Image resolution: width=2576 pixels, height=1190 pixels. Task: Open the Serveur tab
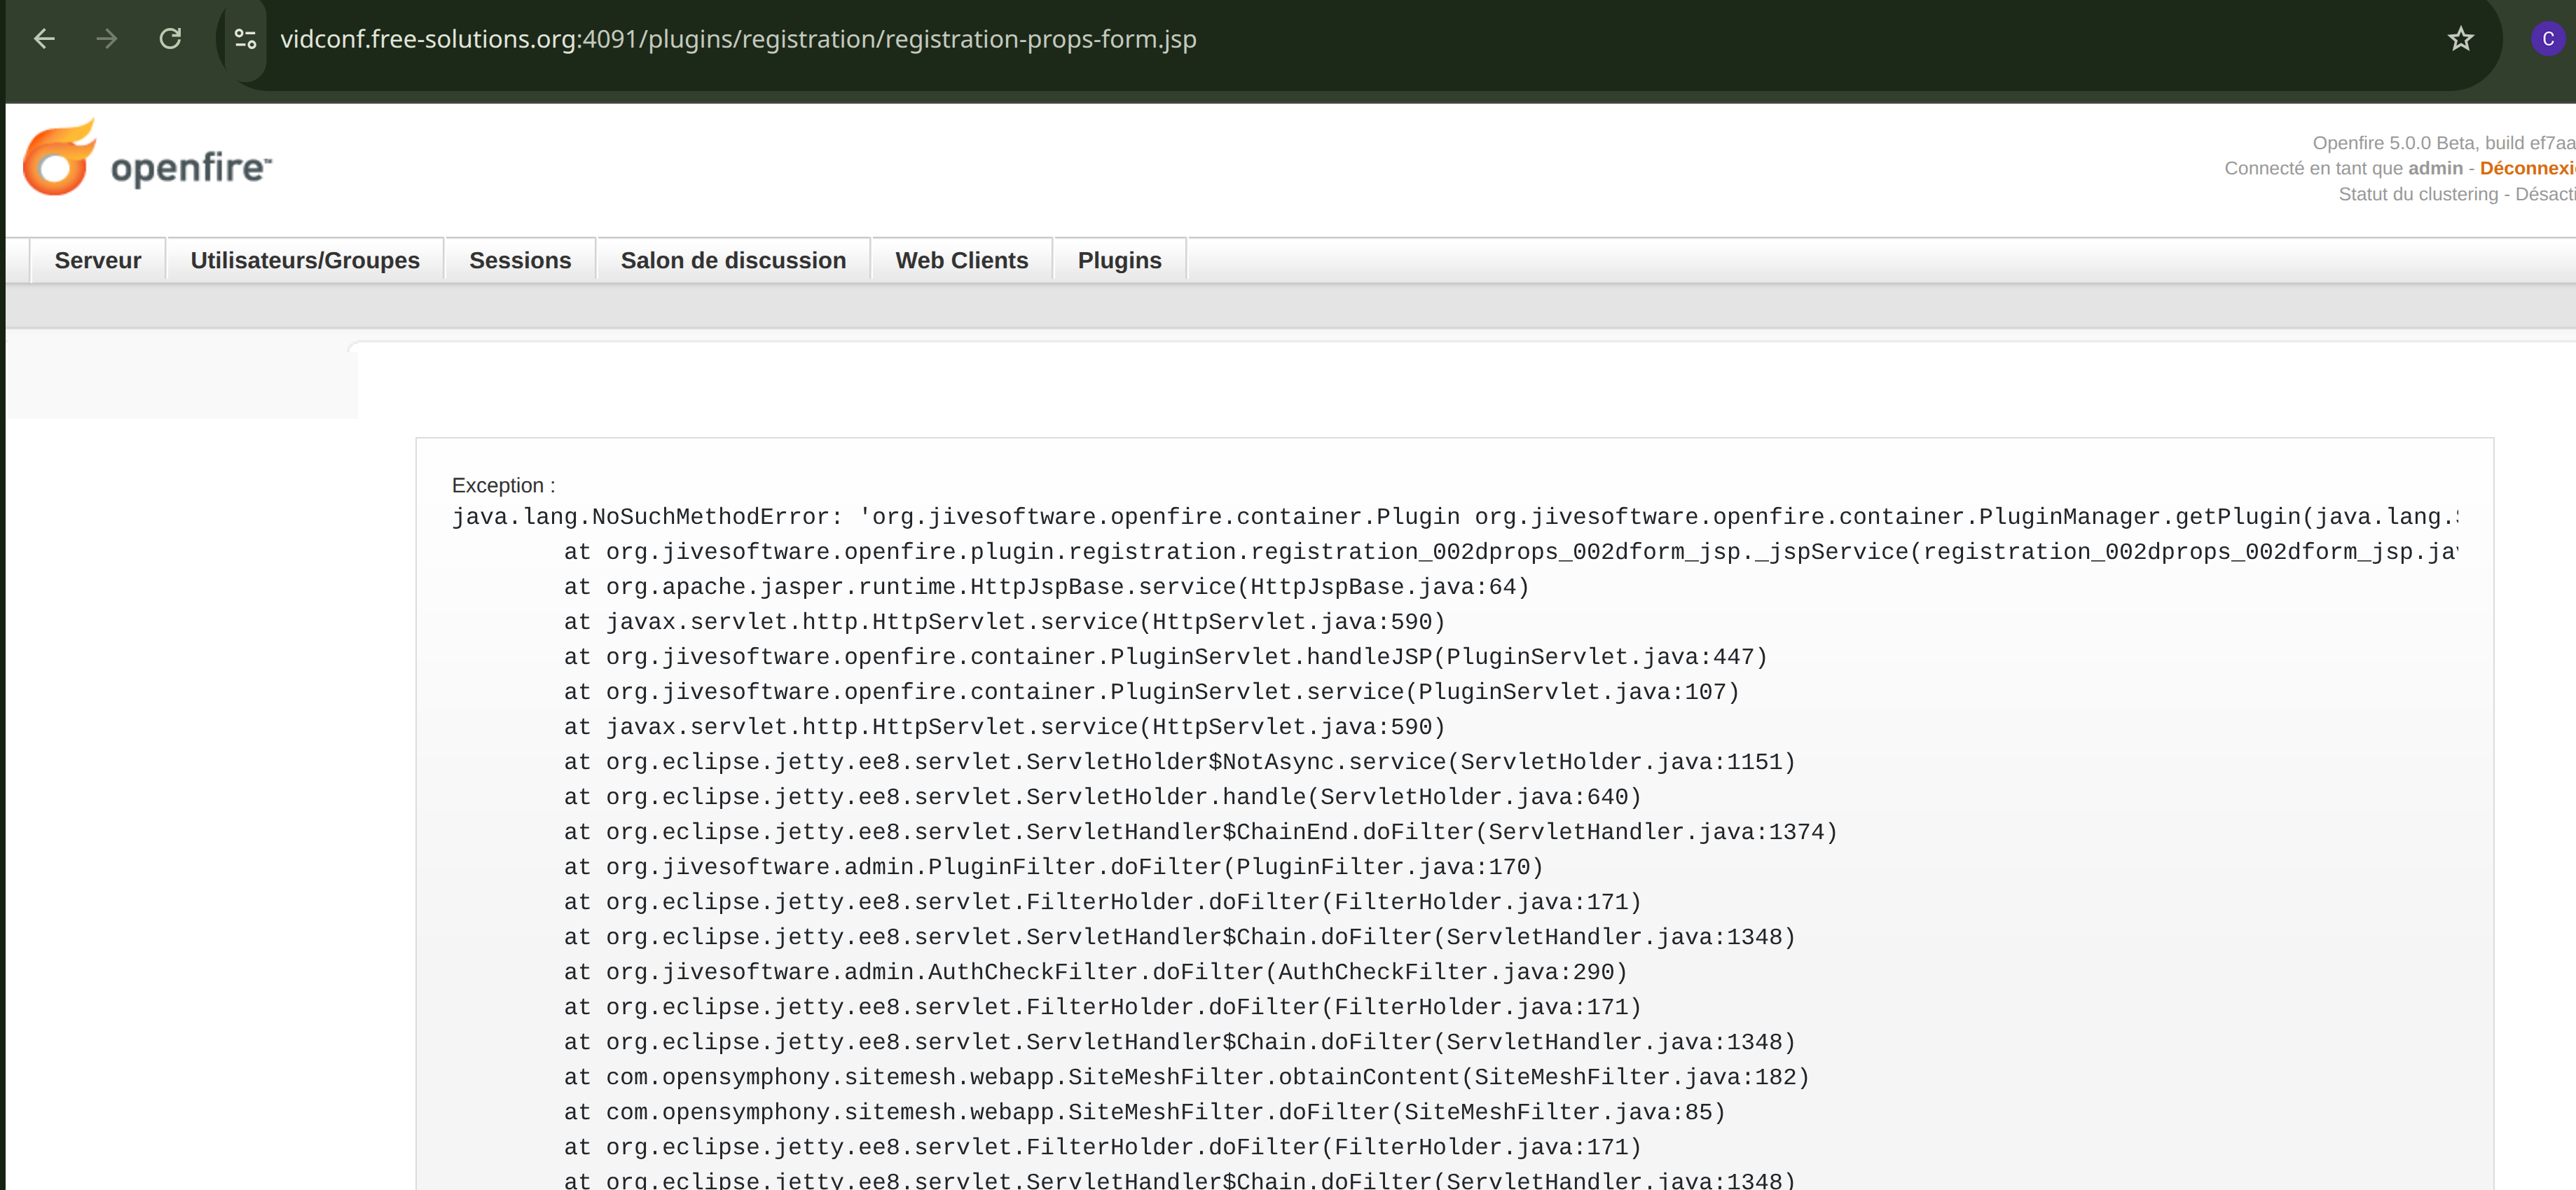[x=98, y=260]
